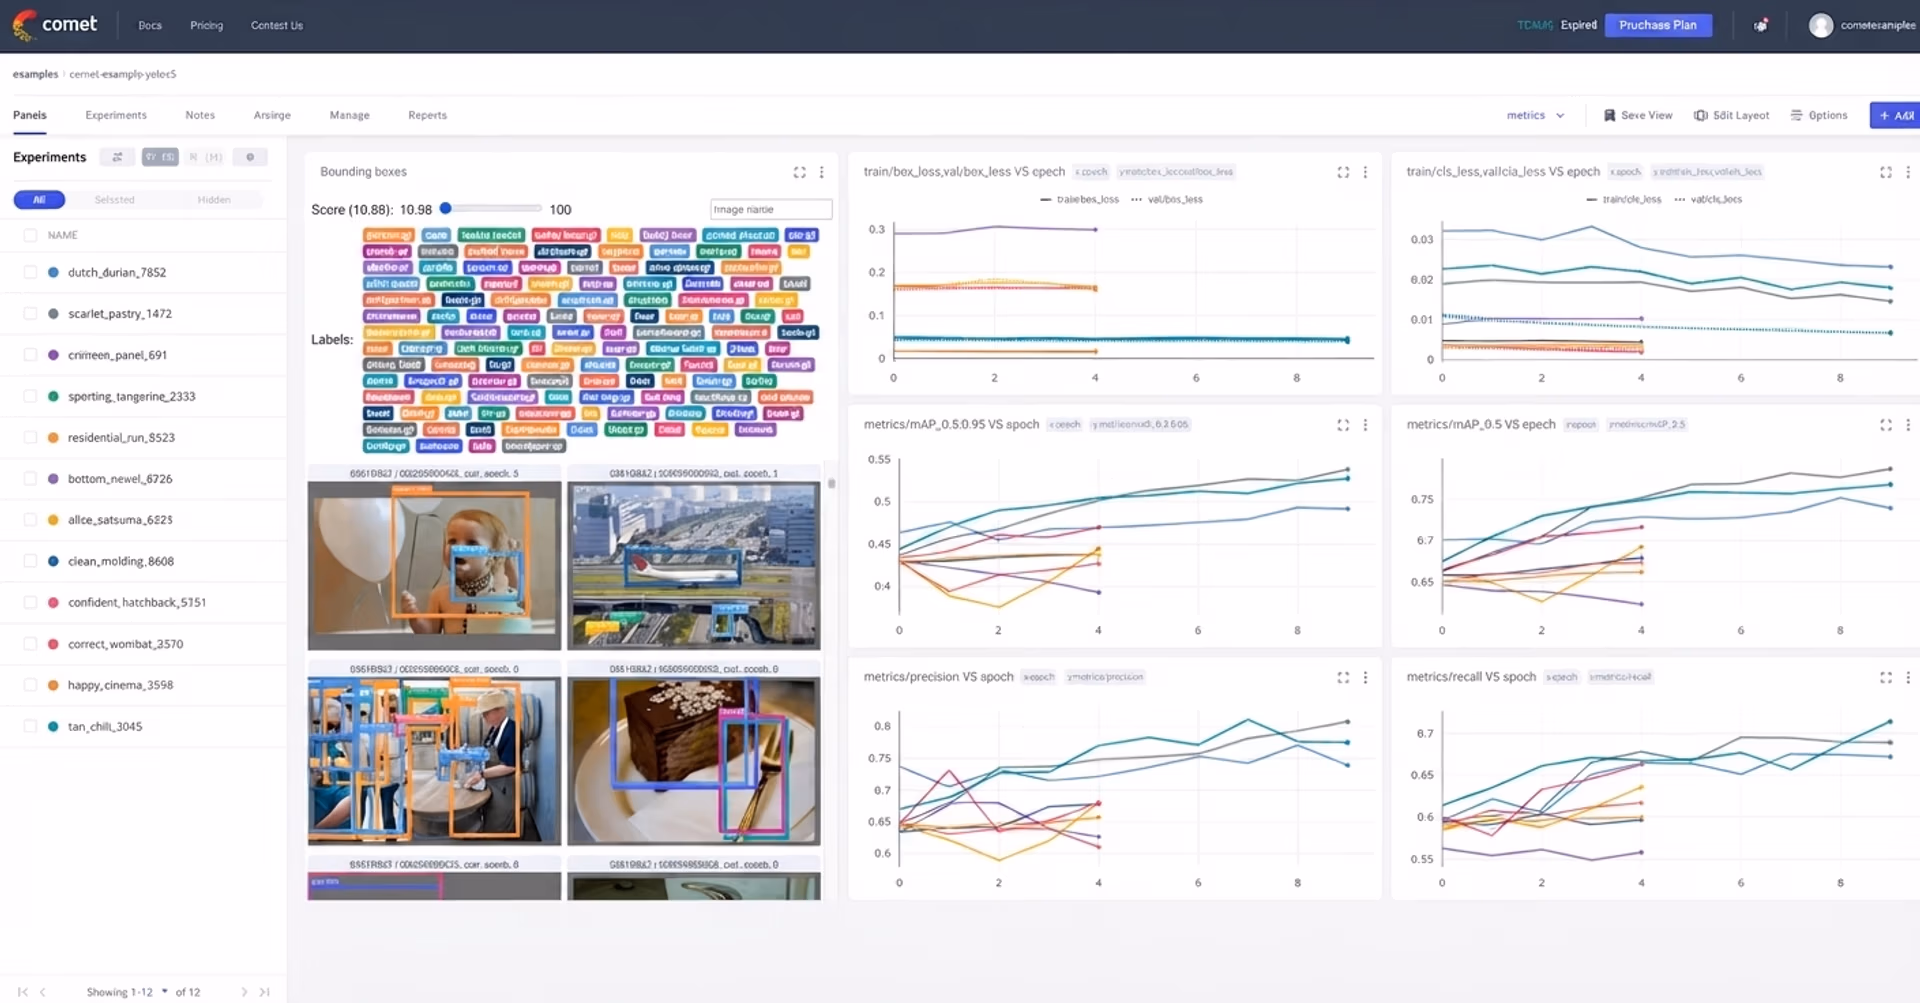Screen dimensions: 1920x1003
Task: Open train/box_loss panel options menu
Action: point(1365,172)
